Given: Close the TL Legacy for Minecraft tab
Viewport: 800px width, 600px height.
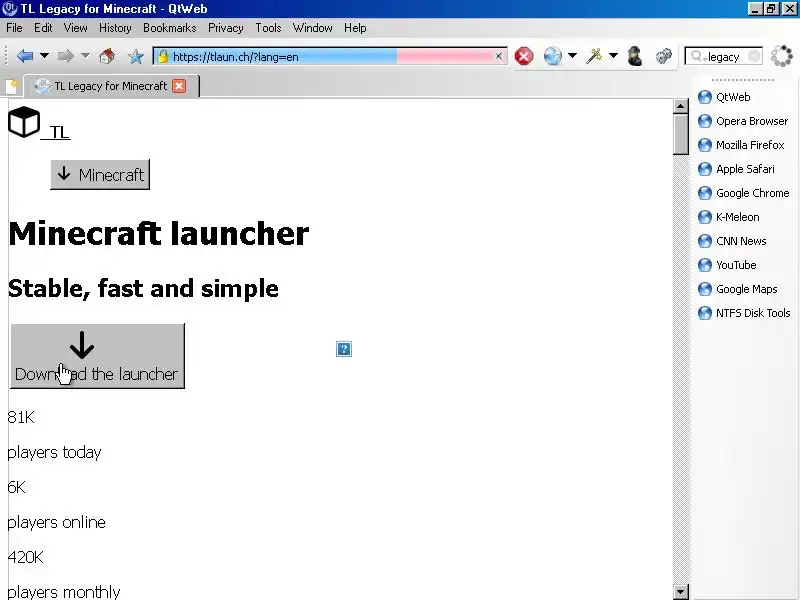Looking at the screenshot, I should 179,86.
